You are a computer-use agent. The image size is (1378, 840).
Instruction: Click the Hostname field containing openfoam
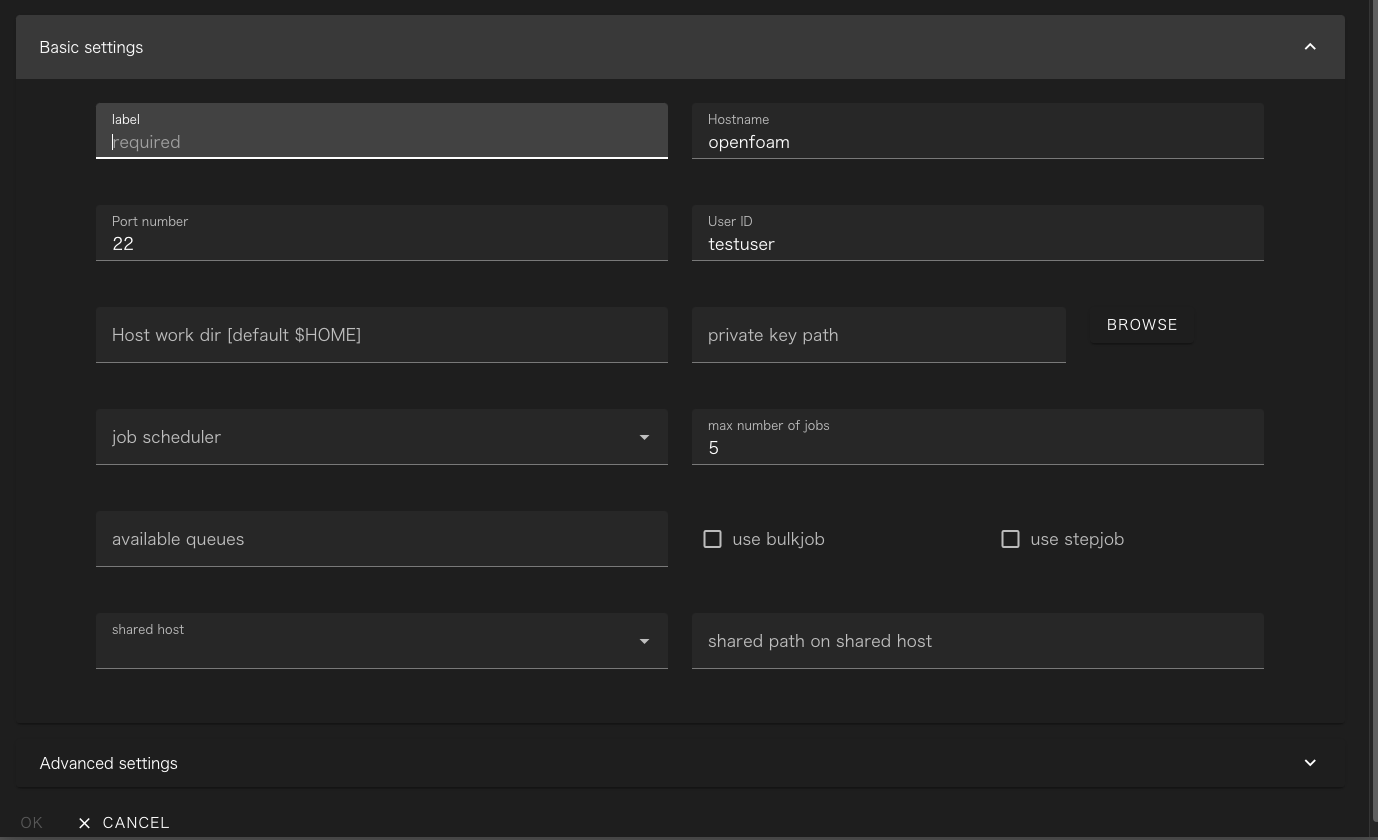pyautogui.click(x=978, y=131)
